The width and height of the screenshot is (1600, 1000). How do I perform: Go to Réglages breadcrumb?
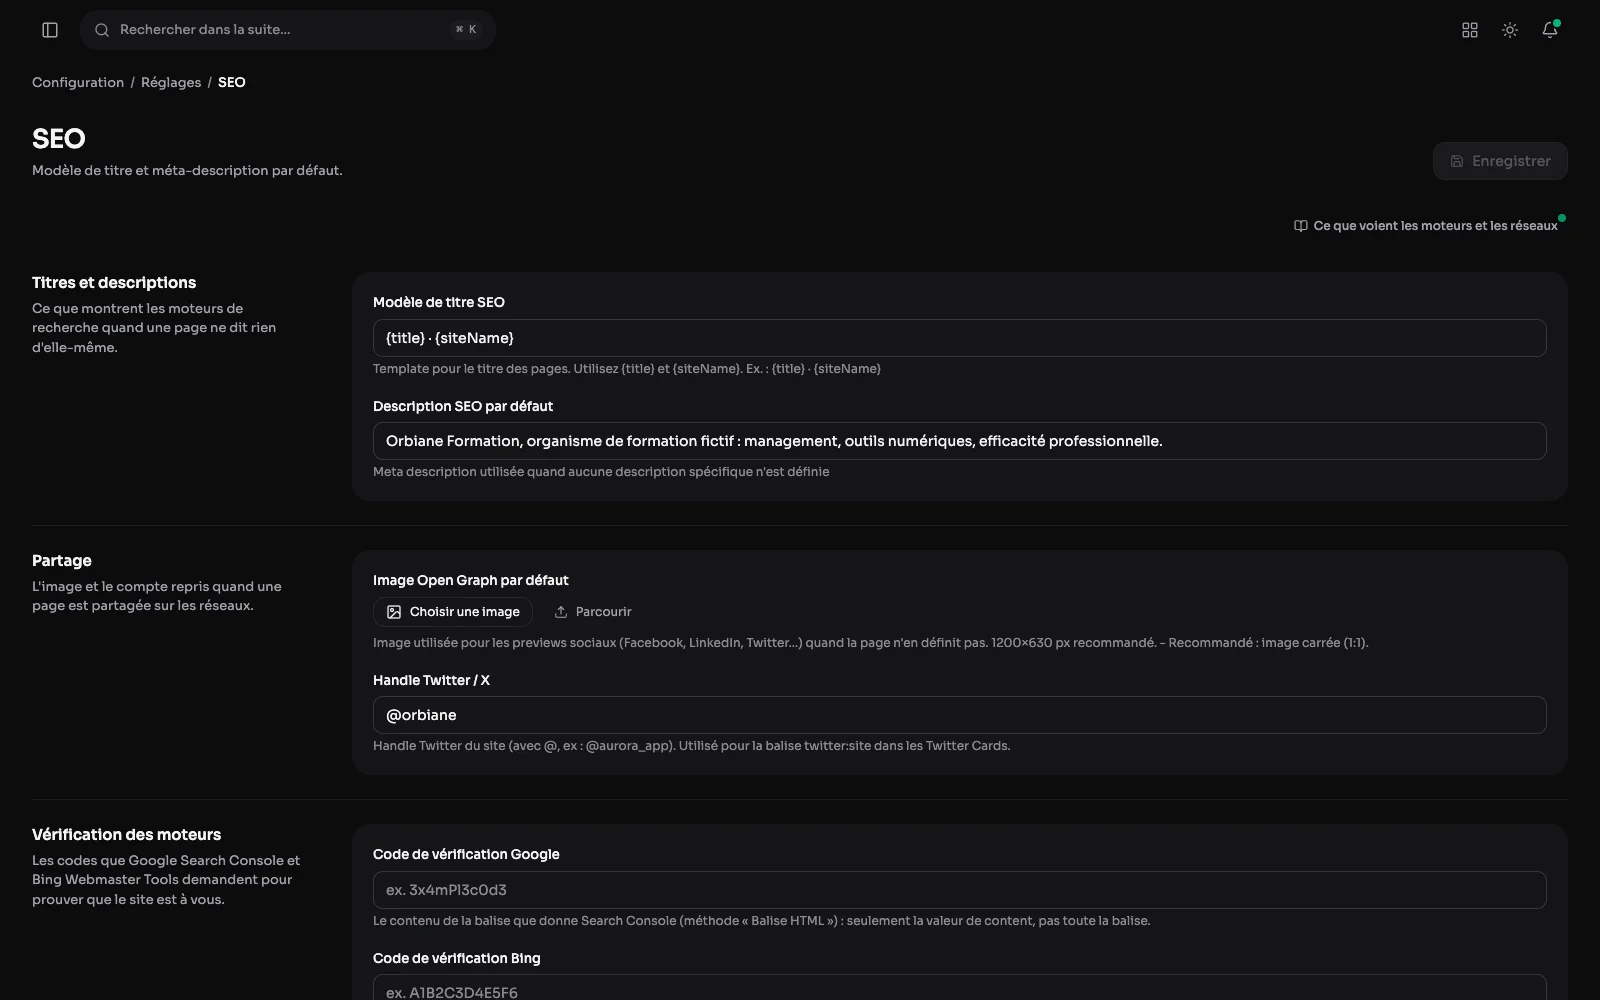pos(171,82)
